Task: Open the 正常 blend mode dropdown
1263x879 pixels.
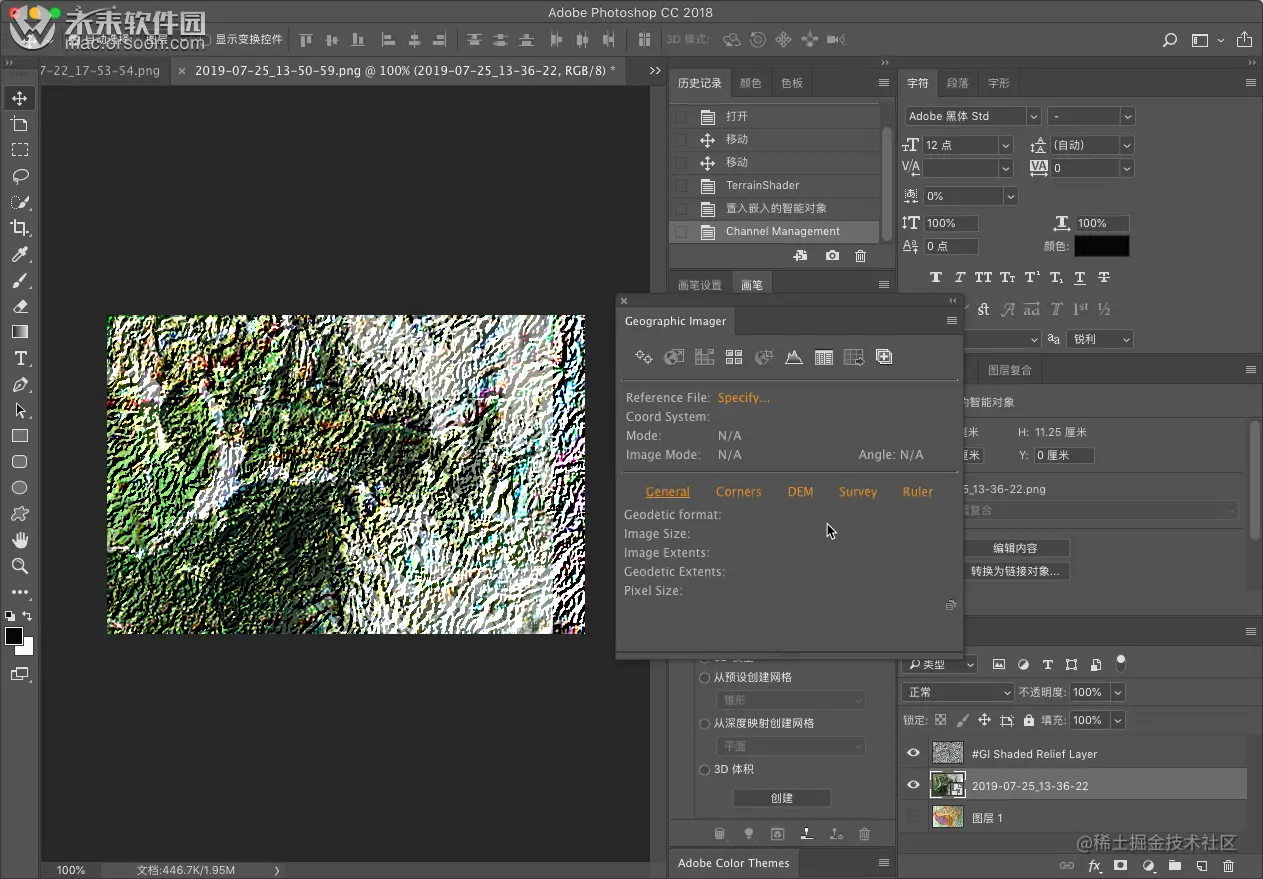Action: pos(959,692)
